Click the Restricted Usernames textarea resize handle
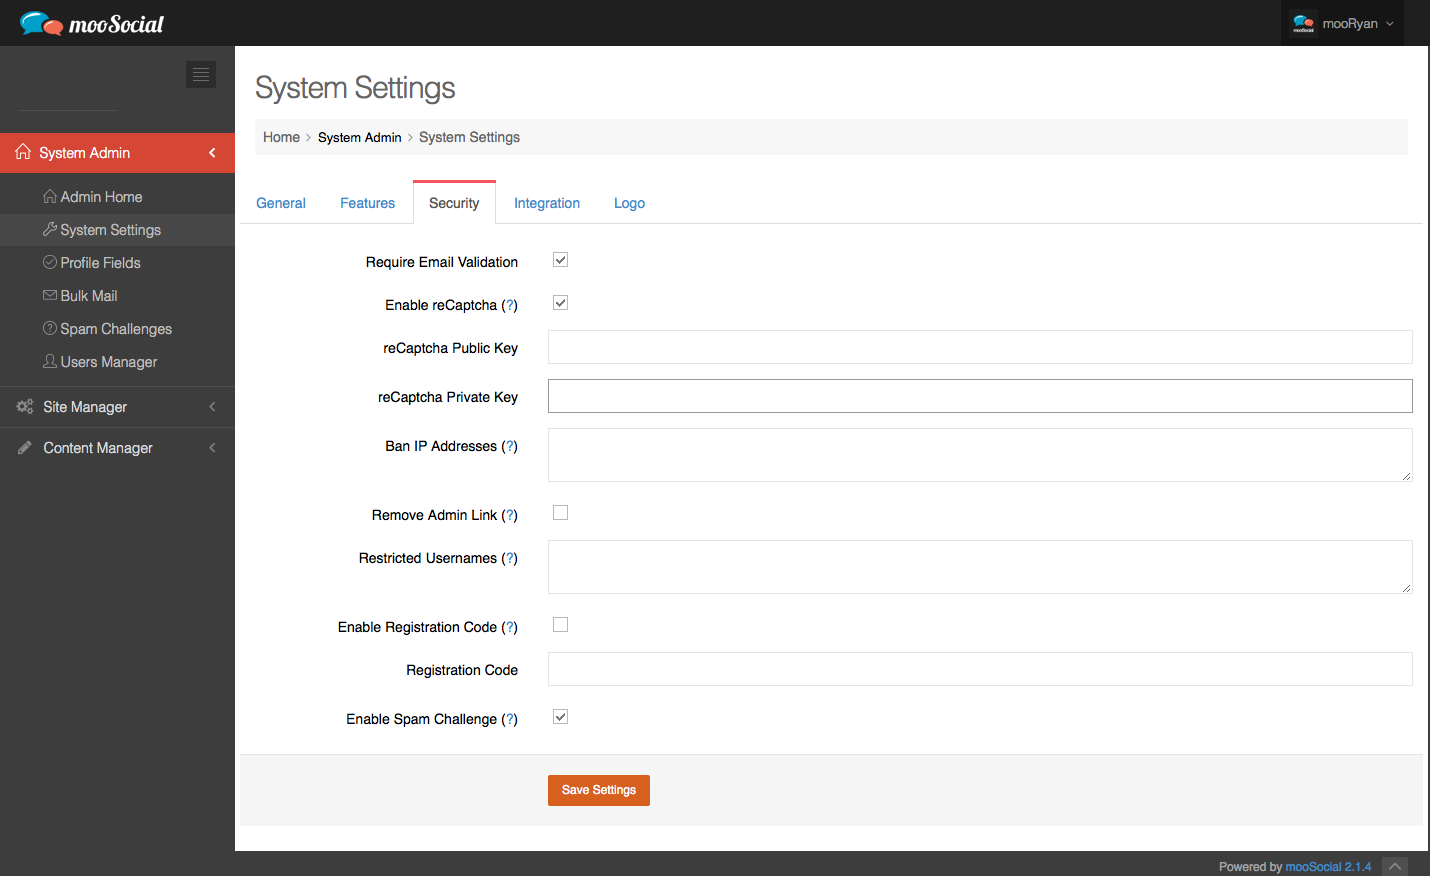The height and width of the screenshot is (876, 1430). [x=1406, y=587]
